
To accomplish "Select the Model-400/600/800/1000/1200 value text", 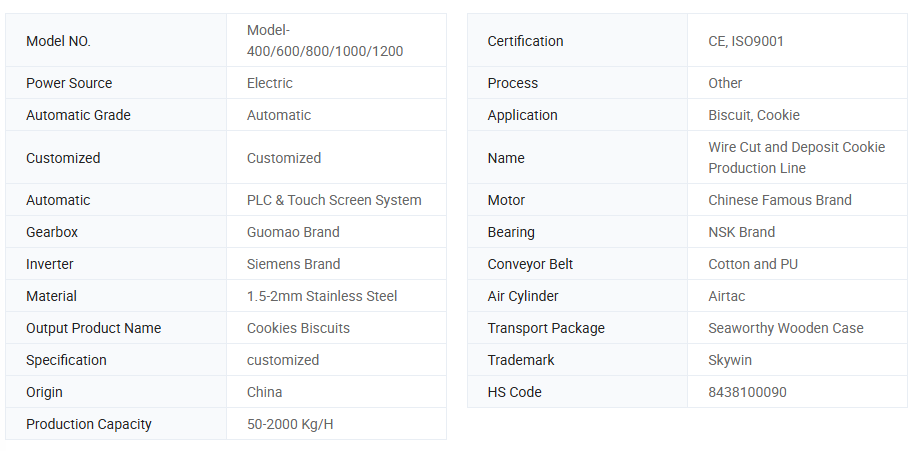I will pyautogui.click(x=324, y=41).
